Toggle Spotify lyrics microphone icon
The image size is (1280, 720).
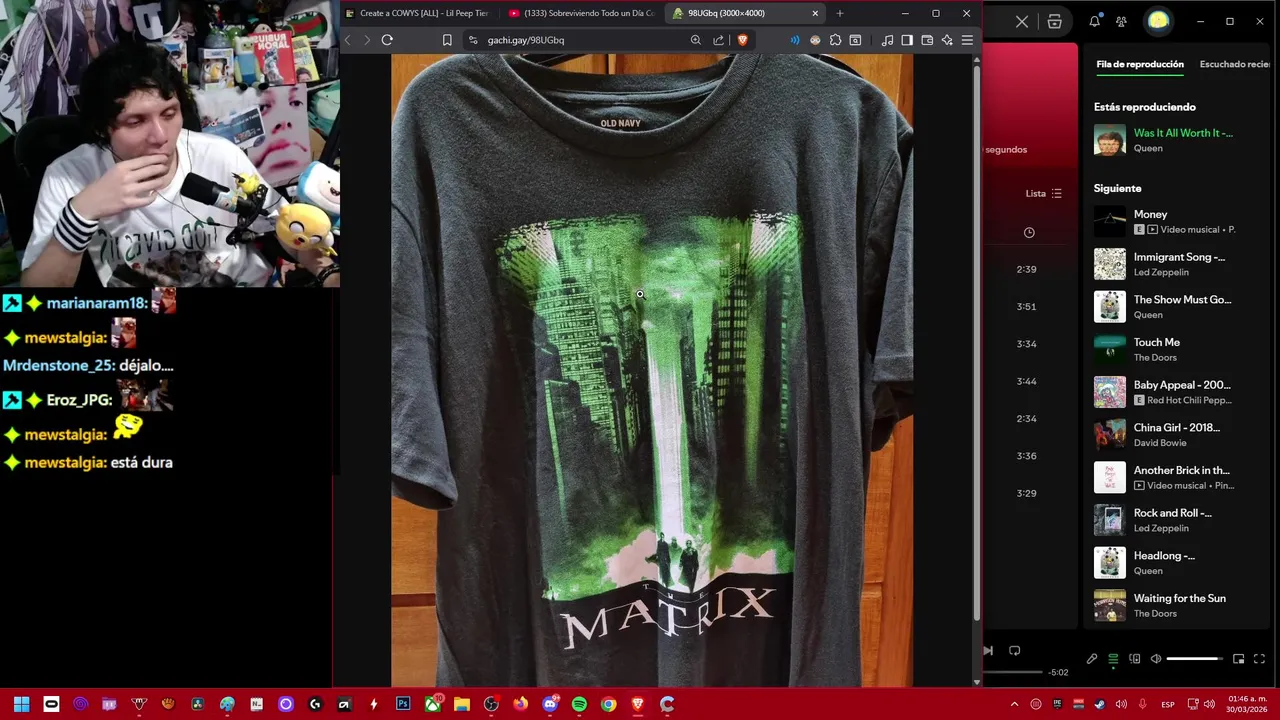click(x=1092, y=659)
